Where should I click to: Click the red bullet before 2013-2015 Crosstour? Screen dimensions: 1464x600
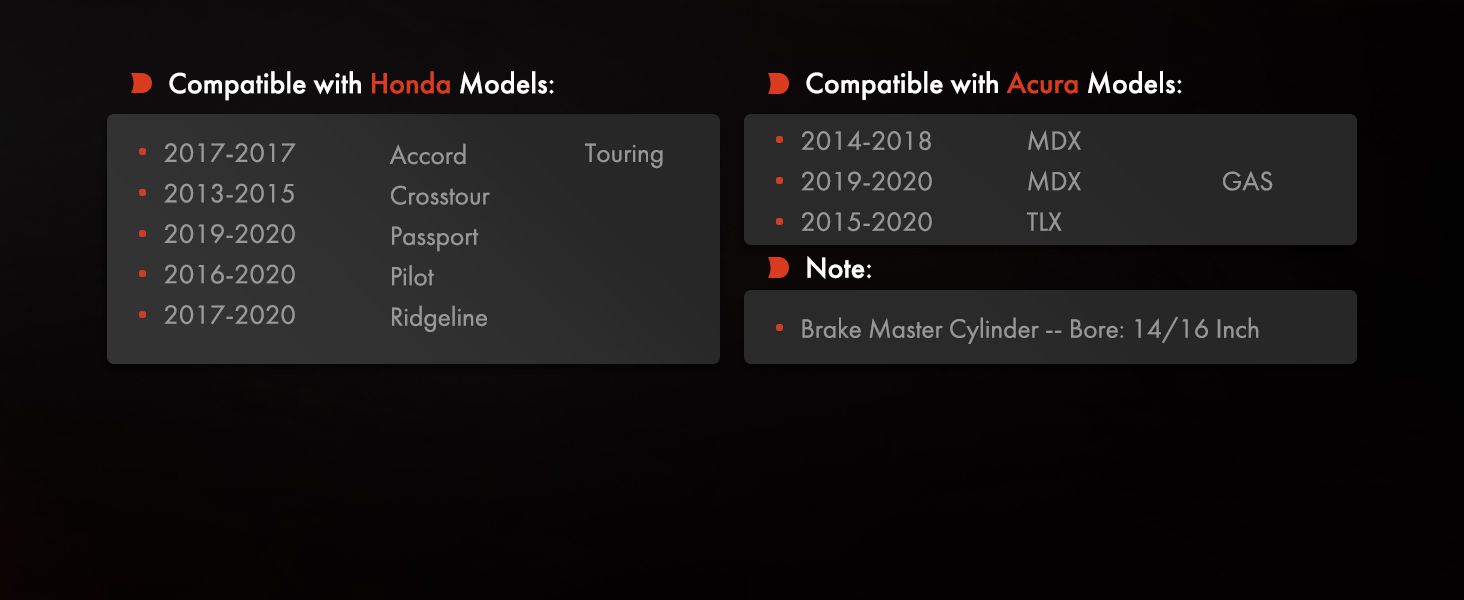pos(142,192)
